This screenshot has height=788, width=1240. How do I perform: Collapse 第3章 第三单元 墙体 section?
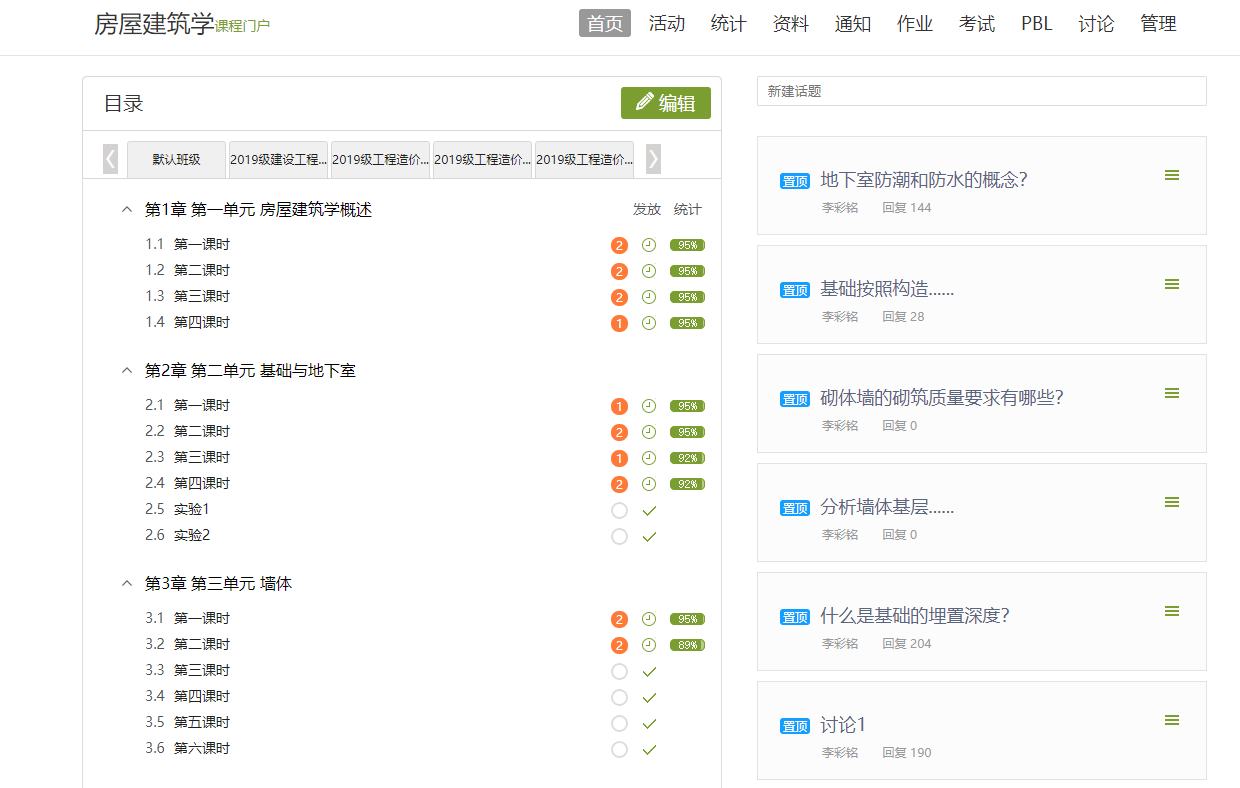pyautogui.click(x=126, y=584)
